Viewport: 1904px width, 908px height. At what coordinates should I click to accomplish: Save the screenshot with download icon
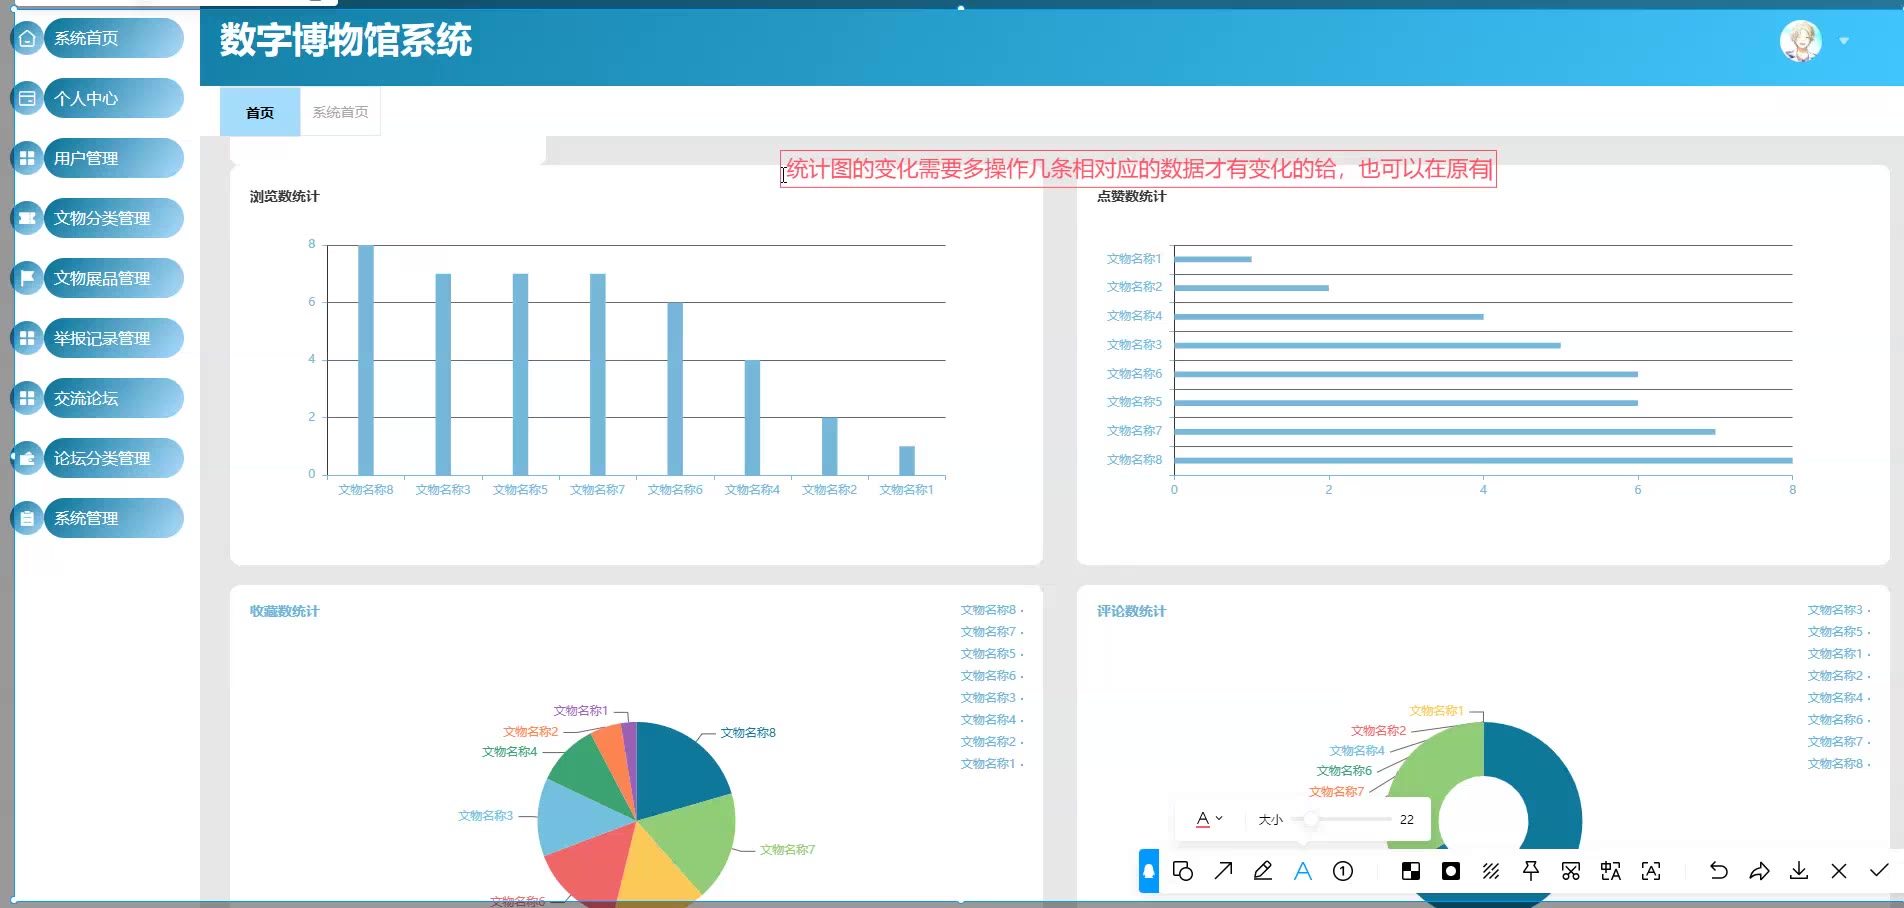1799,871
